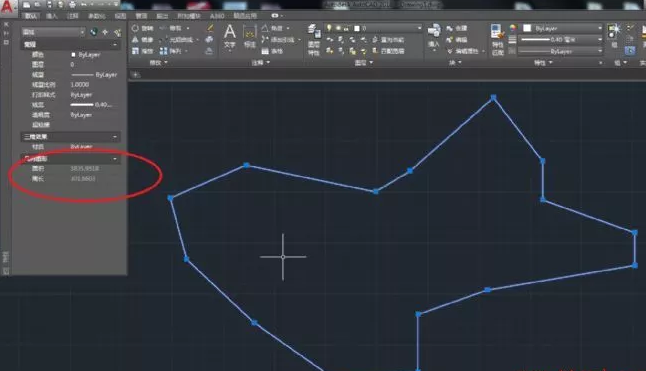
Task: Click the 线型比例 value 1.0000
Action: coord(80,84)
